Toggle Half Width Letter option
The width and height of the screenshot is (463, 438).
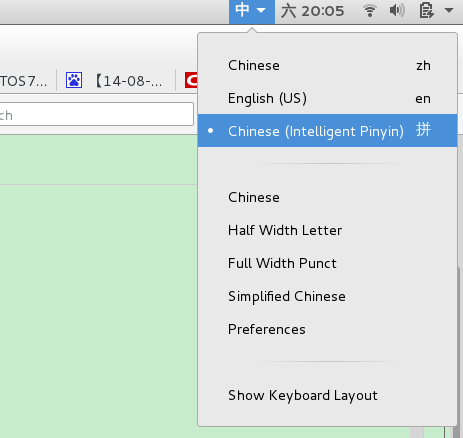[x=327, y=230]
